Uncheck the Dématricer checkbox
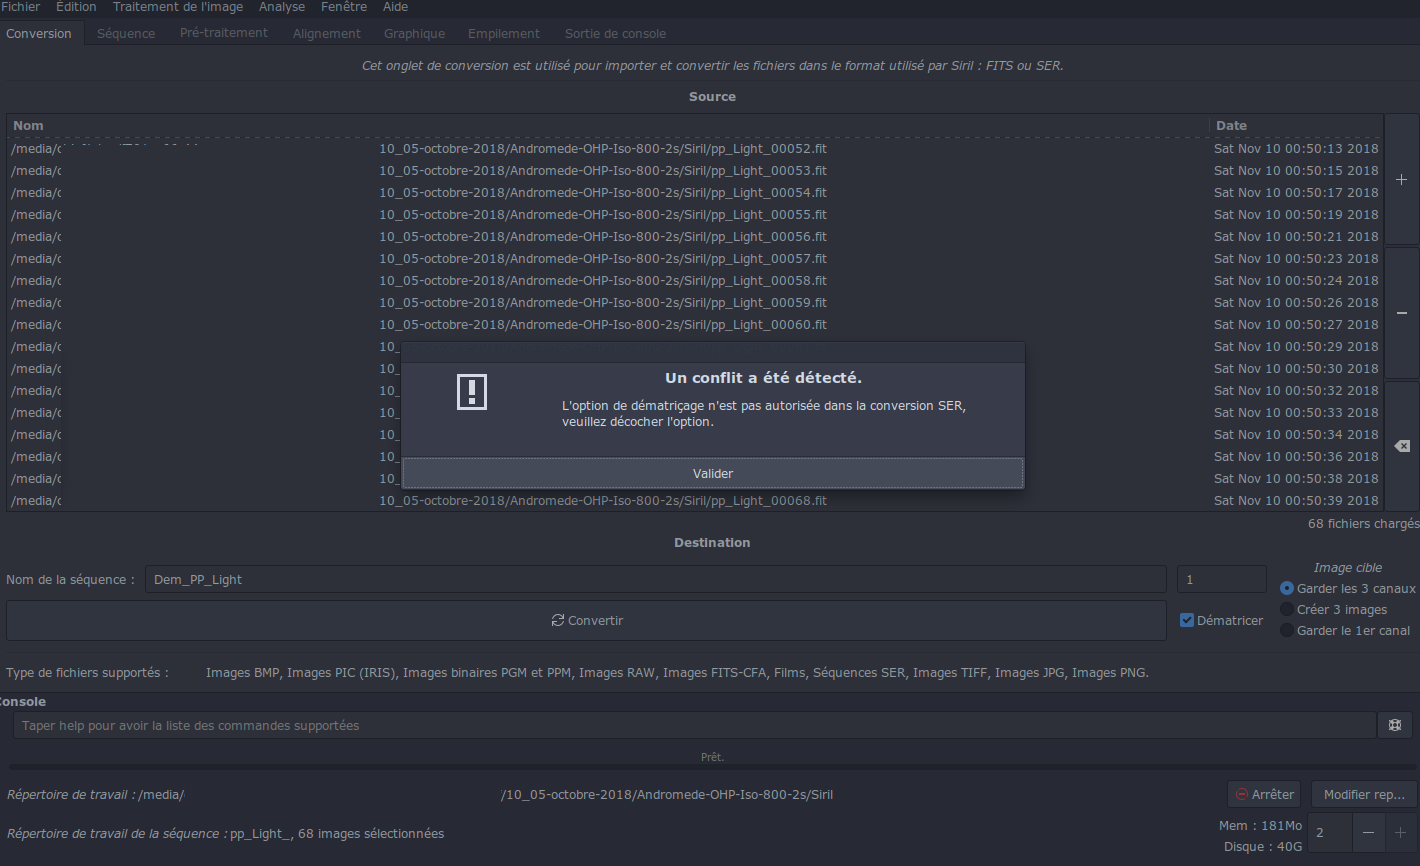The width and height of the screenshot is (1420, 866). coord(1187,620)
